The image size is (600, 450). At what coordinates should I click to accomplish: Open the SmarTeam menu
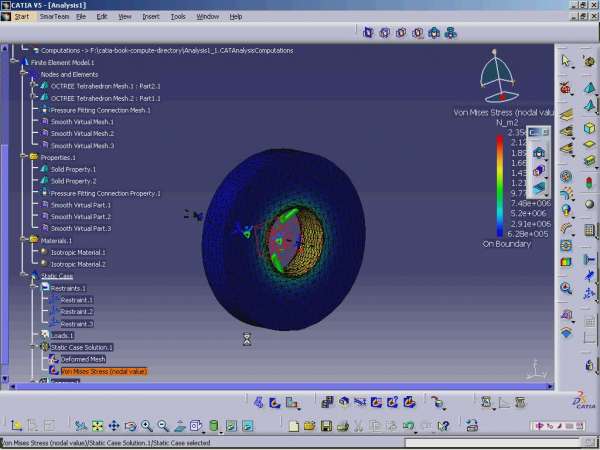[54, 16]
